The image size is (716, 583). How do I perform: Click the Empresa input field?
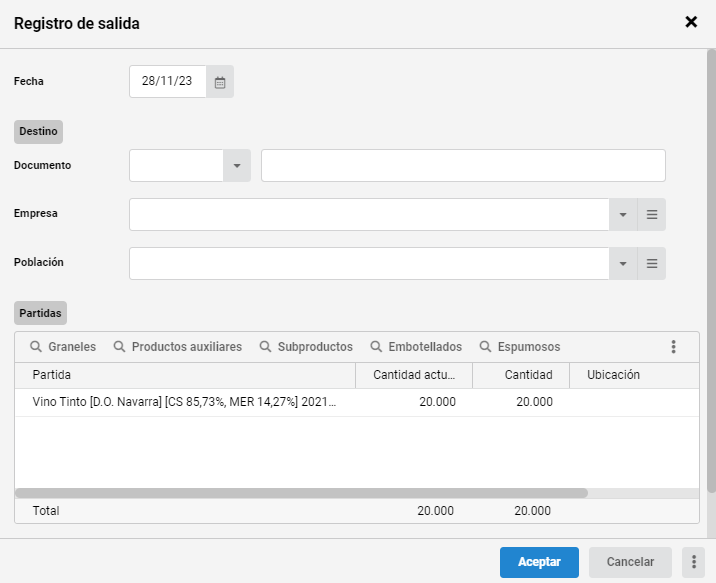pos(369,215)
